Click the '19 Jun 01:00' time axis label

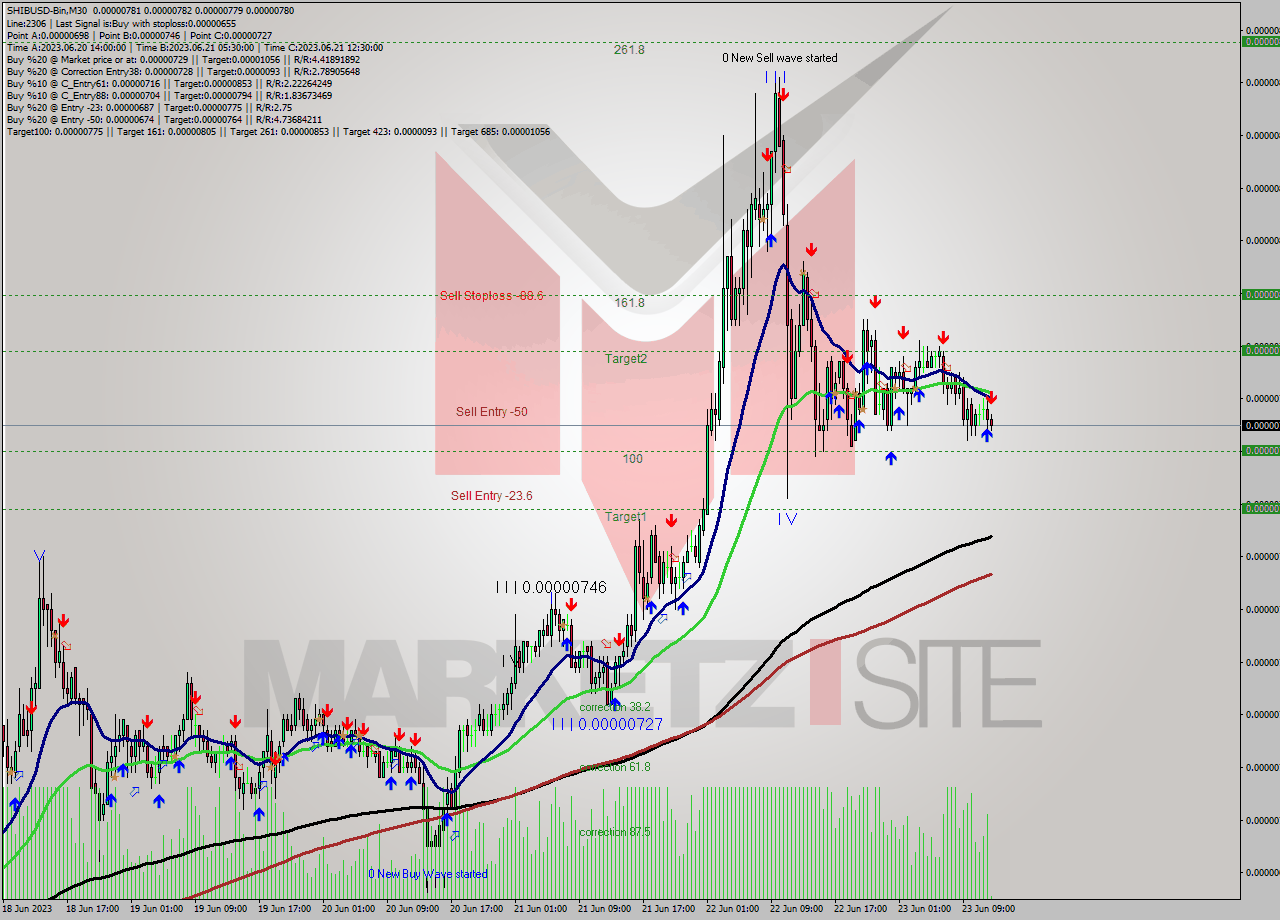click(x=156, y=909)
